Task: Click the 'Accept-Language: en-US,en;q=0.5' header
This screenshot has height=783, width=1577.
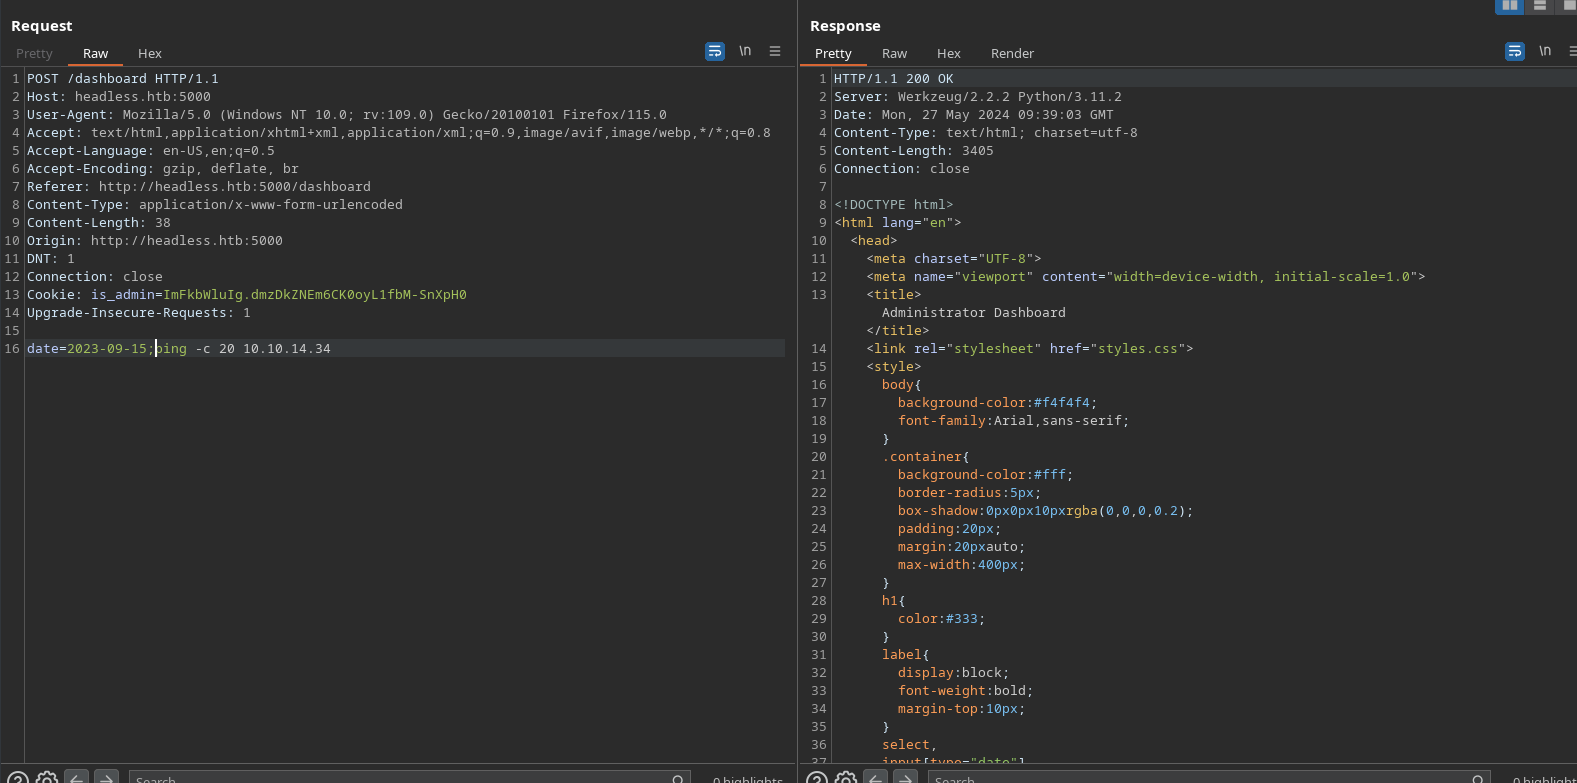Action: 151,151
